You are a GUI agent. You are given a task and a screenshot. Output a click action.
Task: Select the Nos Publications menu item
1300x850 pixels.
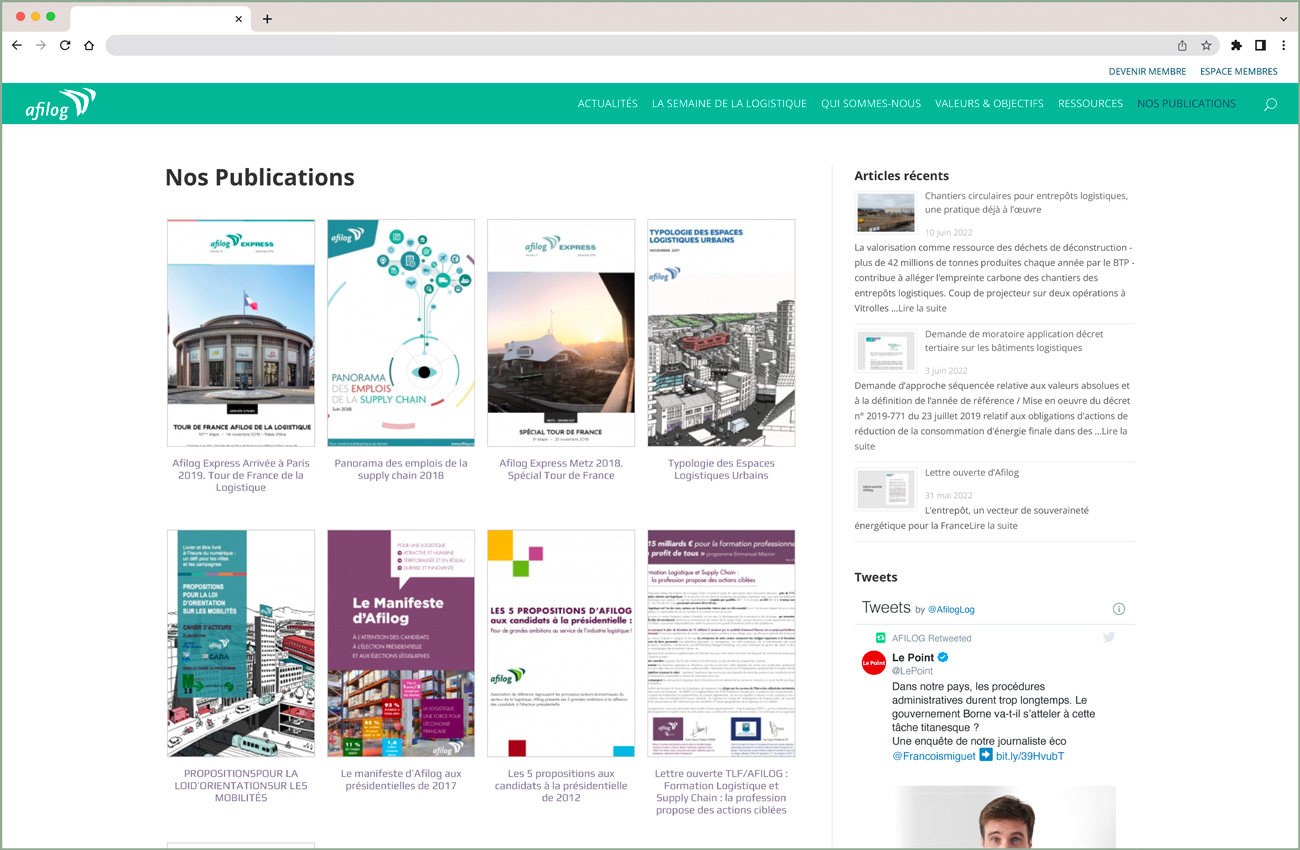coord(1186,104)
